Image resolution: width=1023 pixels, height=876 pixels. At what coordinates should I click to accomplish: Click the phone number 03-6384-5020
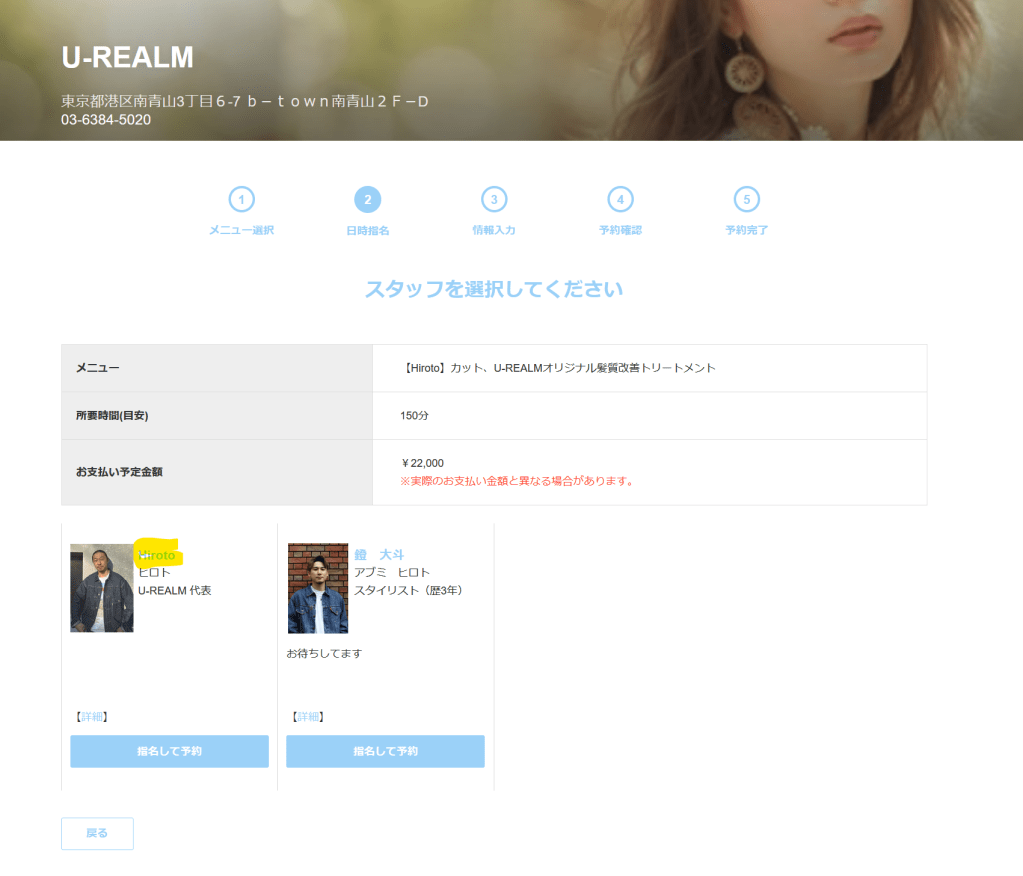(x=106, y=120)
